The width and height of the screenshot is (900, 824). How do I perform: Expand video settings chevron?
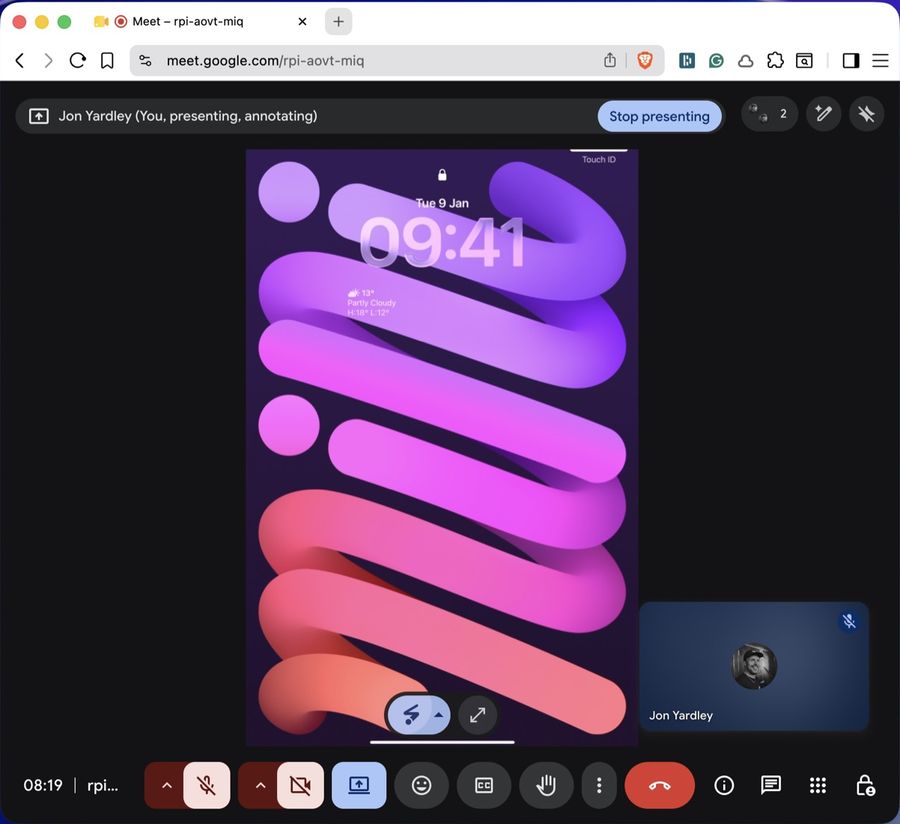260,785
